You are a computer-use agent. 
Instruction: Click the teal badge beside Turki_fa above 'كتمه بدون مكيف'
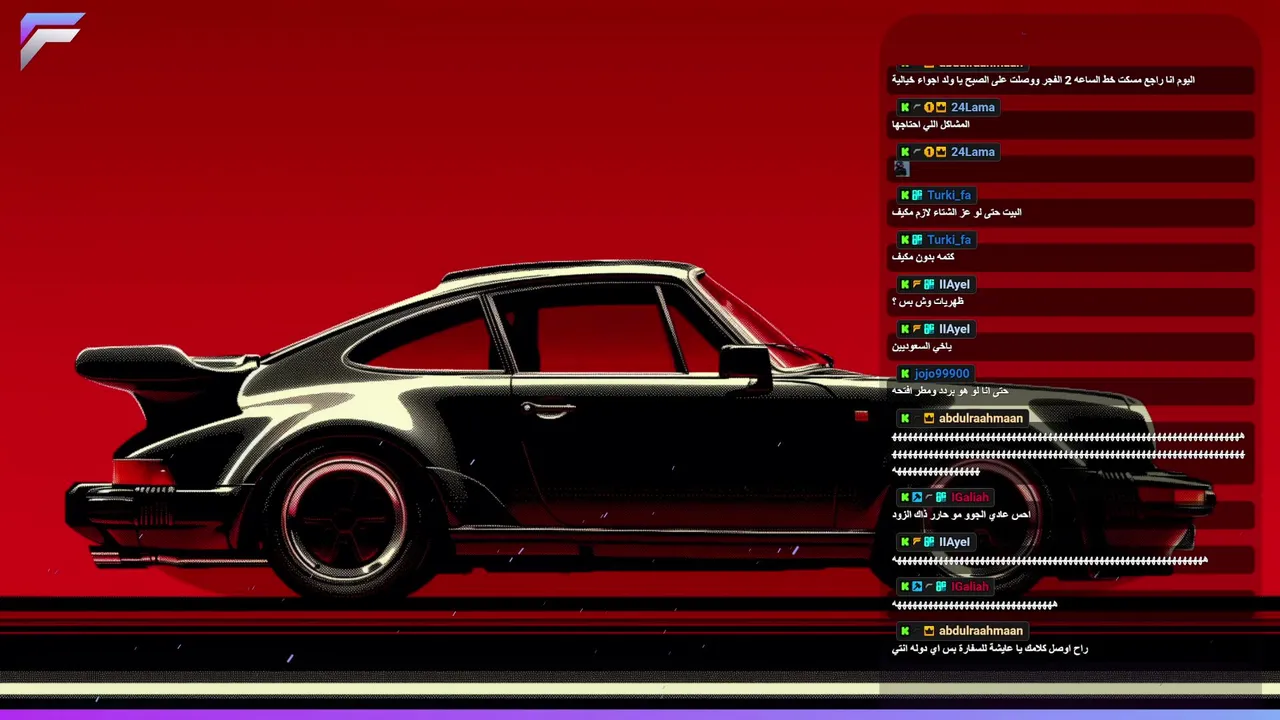[917, 240]
